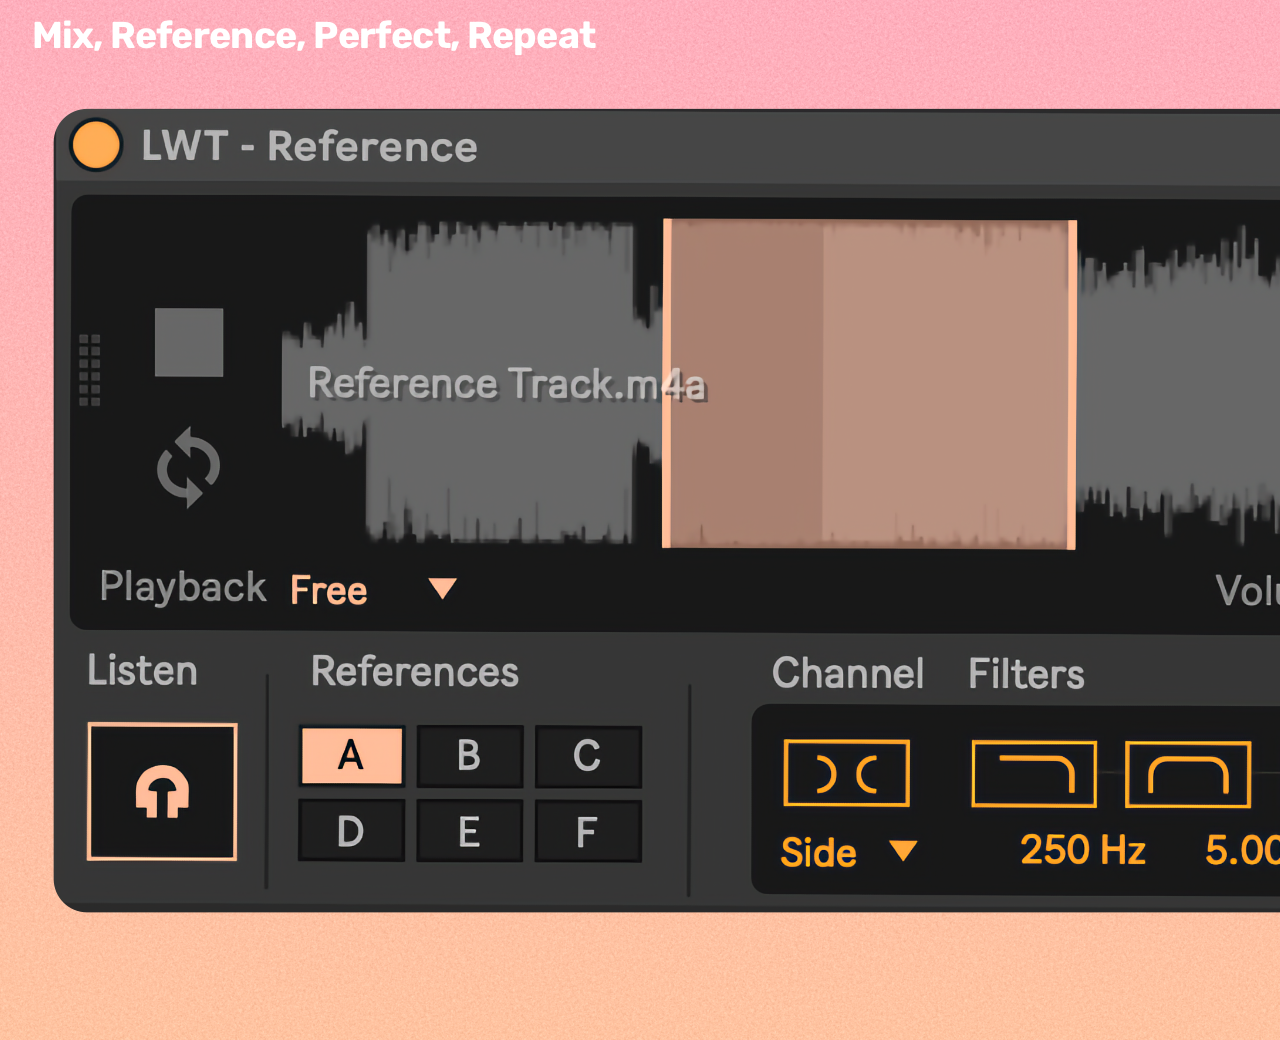
Task: Switch to reference slot C
Action: pyautogui.click(x=588, y=756)
